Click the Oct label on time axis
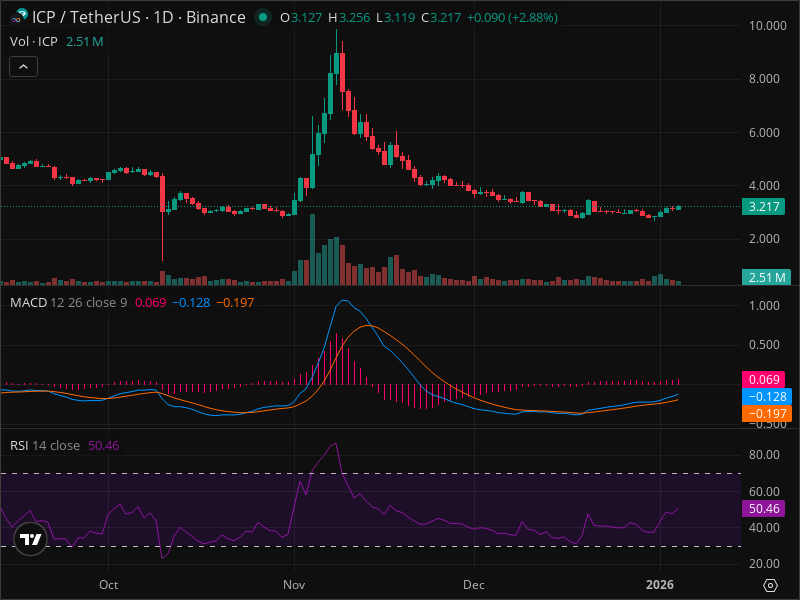The image size is (800, 600). point(108,585)
